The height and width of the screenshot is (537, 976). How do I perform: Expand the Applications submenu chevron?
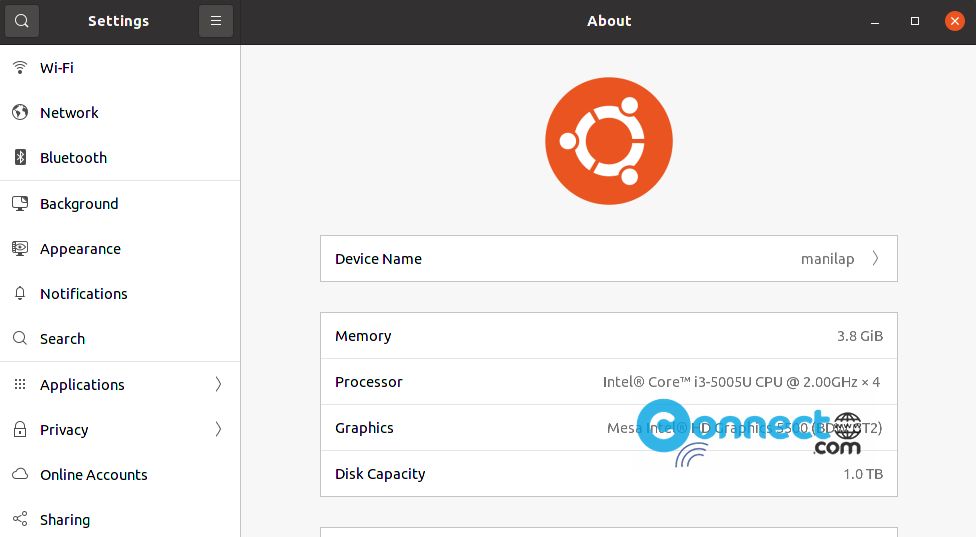218,384
